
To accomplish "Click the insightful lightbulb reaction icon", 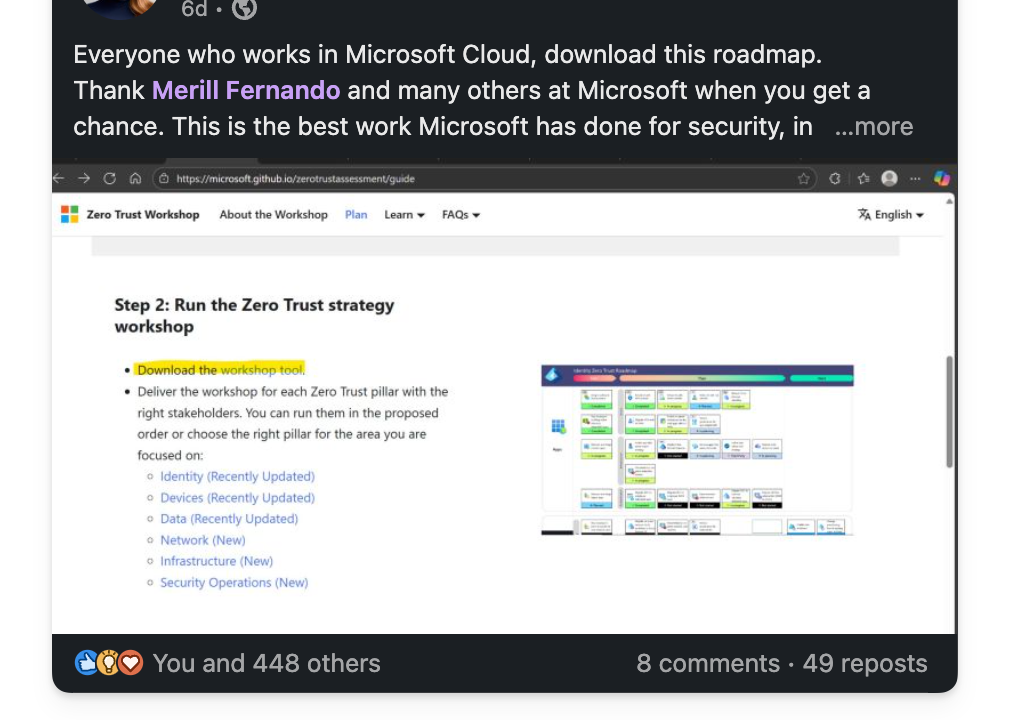I will coord(108,663).
